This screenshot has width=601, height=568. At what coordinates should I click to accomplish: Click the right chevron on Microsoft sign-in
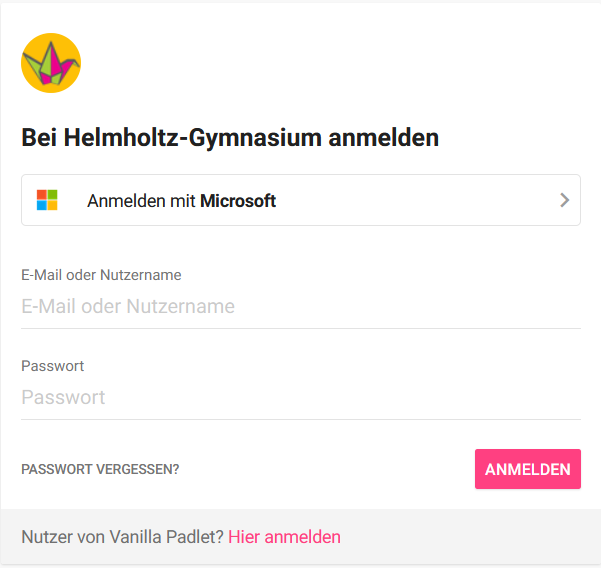tap(564, 200)
